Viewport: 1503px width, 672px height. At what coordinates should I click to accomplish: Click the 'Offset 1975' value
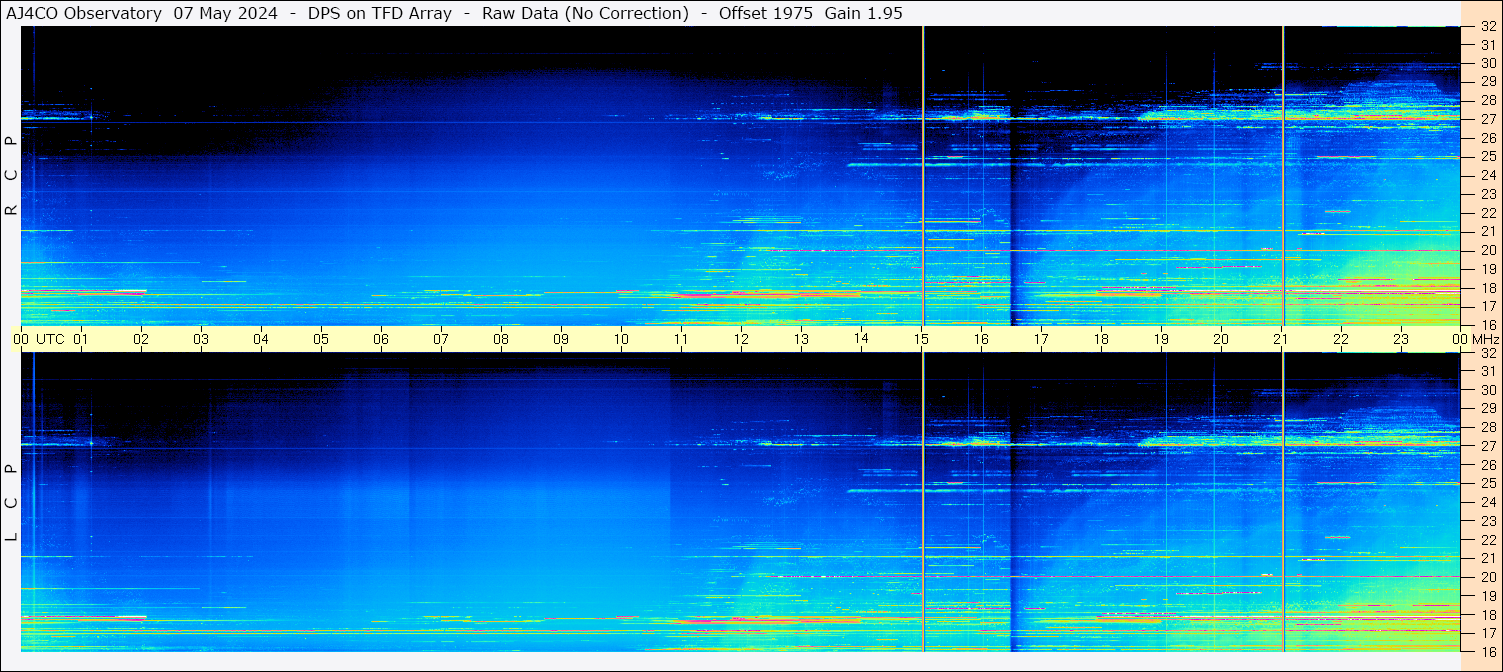click(x=766, y=13)
